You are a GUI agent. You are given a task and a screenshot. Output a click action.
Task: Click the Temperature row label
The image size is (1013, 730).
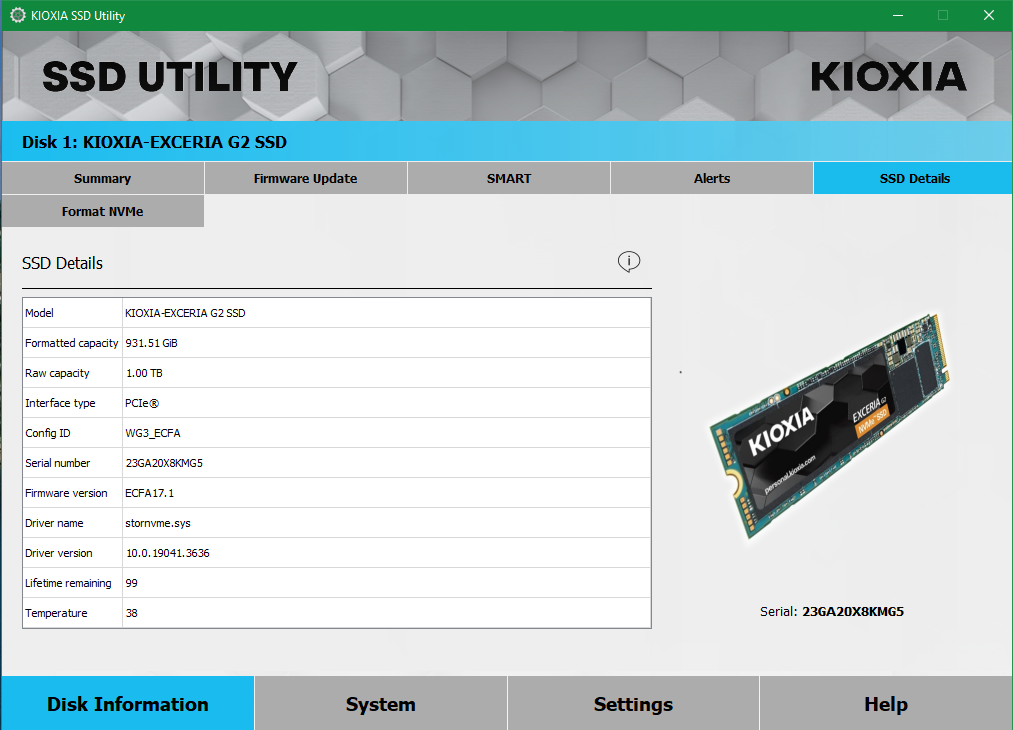[56, 613]
